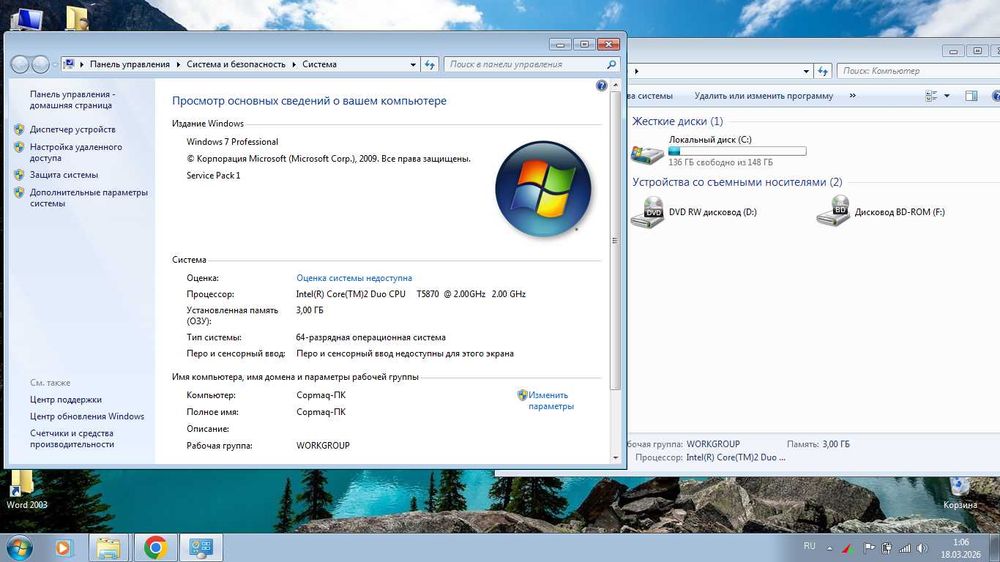The width and height of the screenshot is (1000, 562).
Task: Expand arrow after 'Панель управления' breadcrumb
Action: point(179,64)
